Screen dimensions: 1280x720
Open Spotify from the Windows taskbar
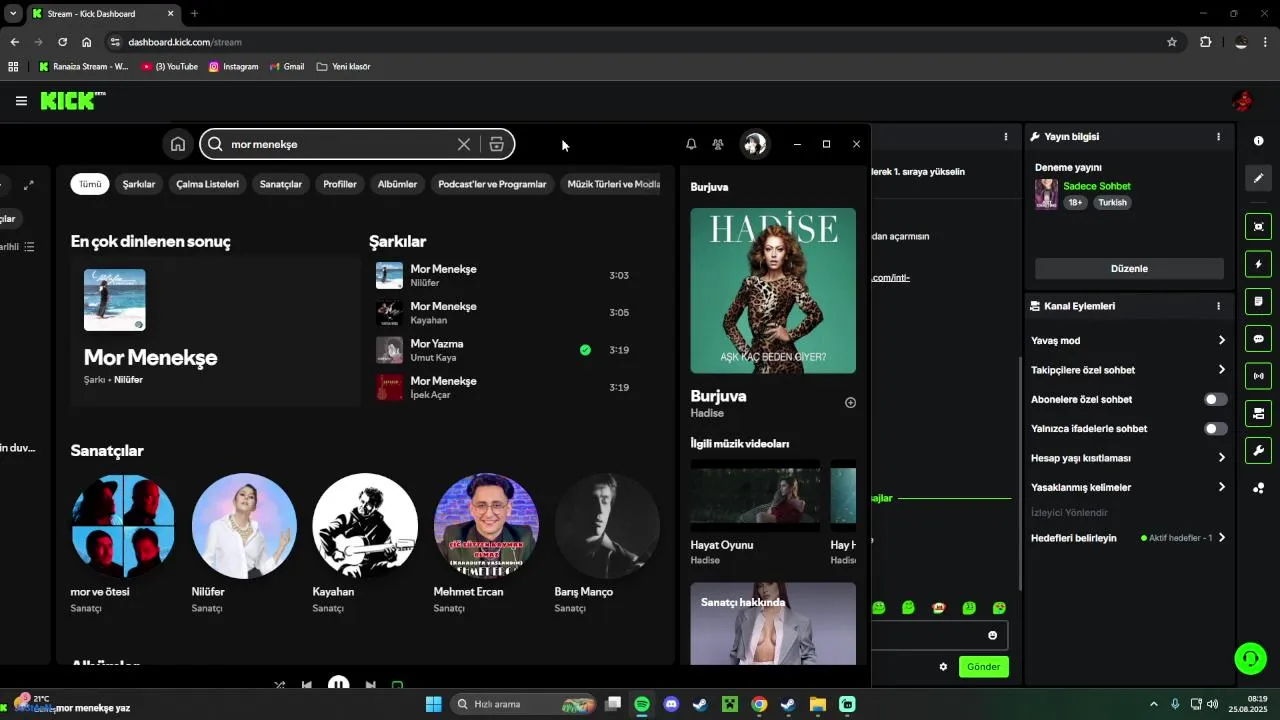coord(642,704)
